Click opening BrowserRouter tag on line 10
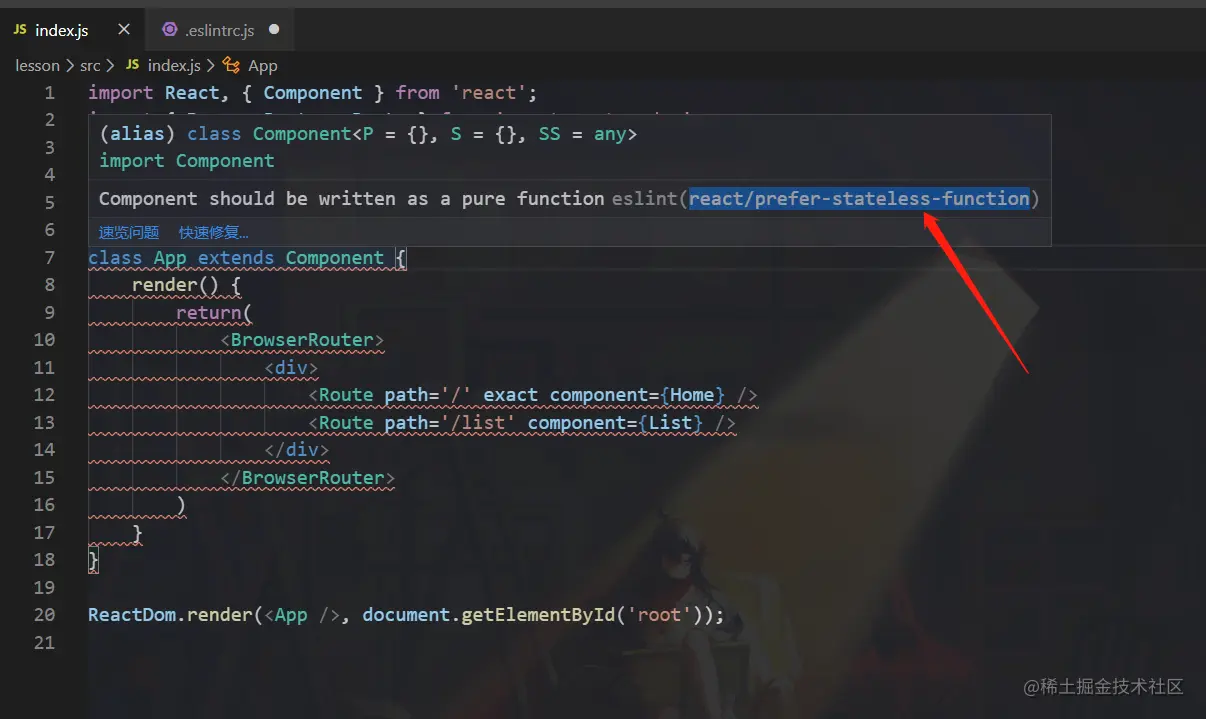The height and width of the screenshot is (719, 1206). coord(302,340)
